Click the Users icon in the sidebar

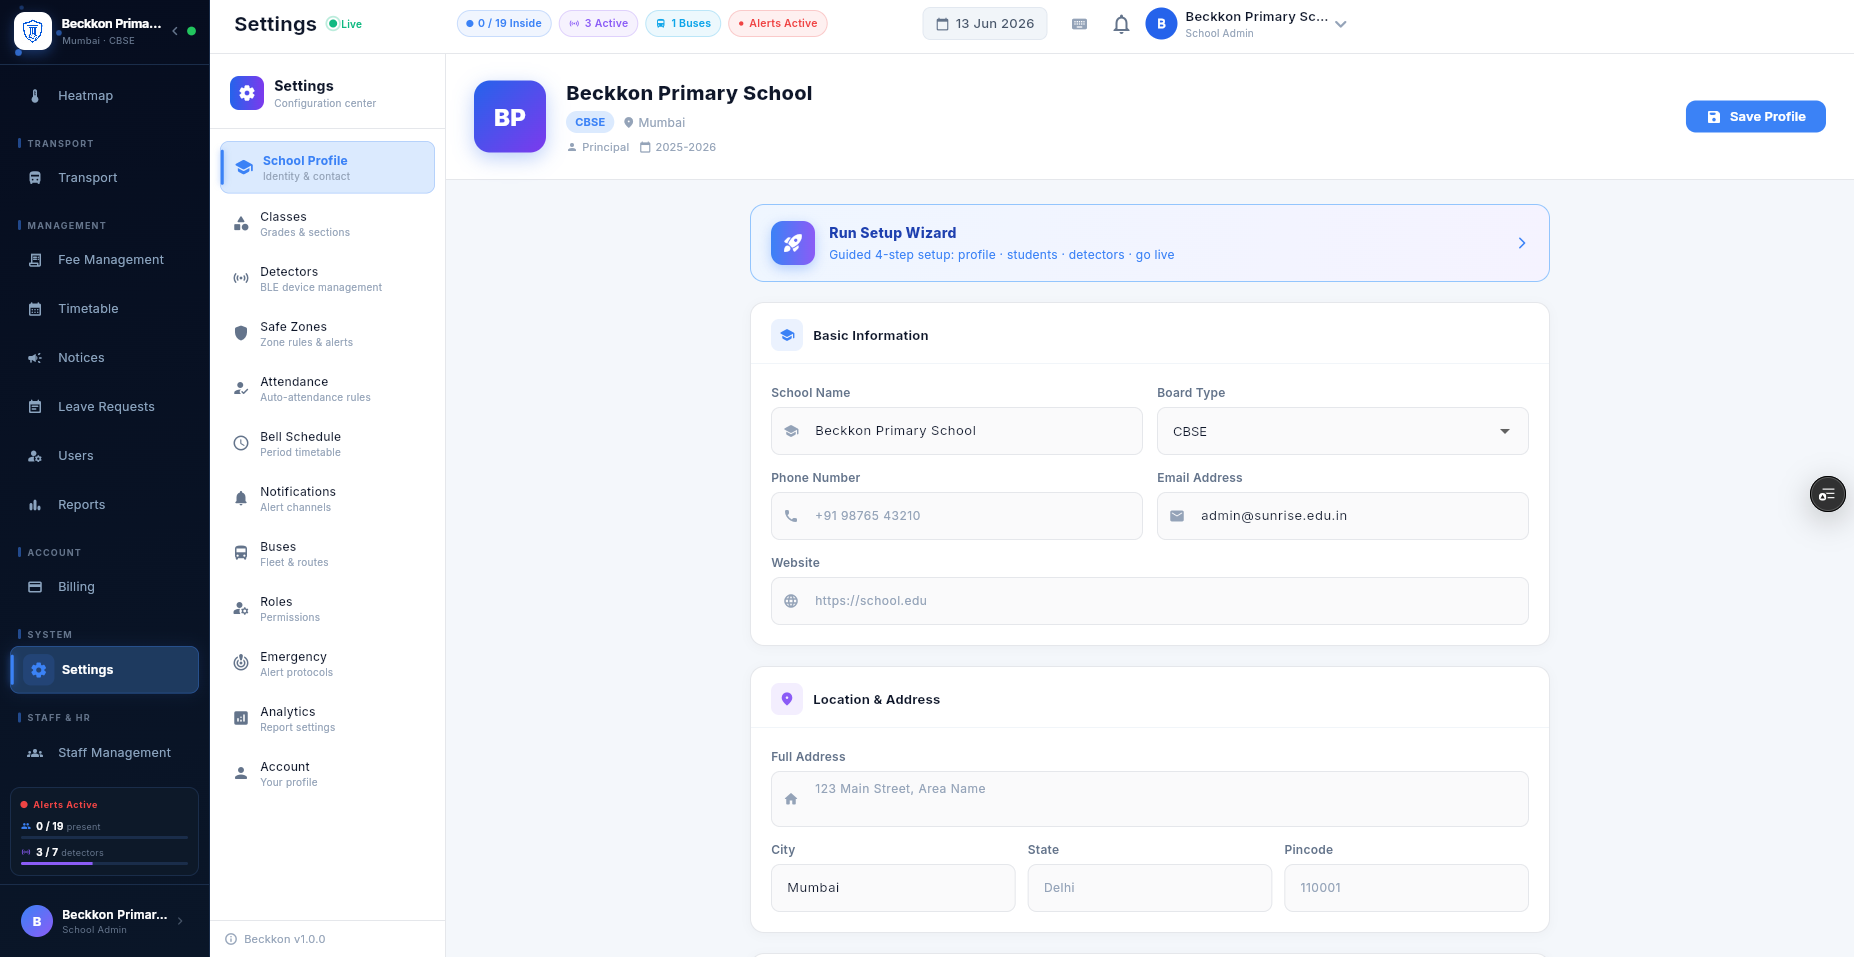(35, 456)
